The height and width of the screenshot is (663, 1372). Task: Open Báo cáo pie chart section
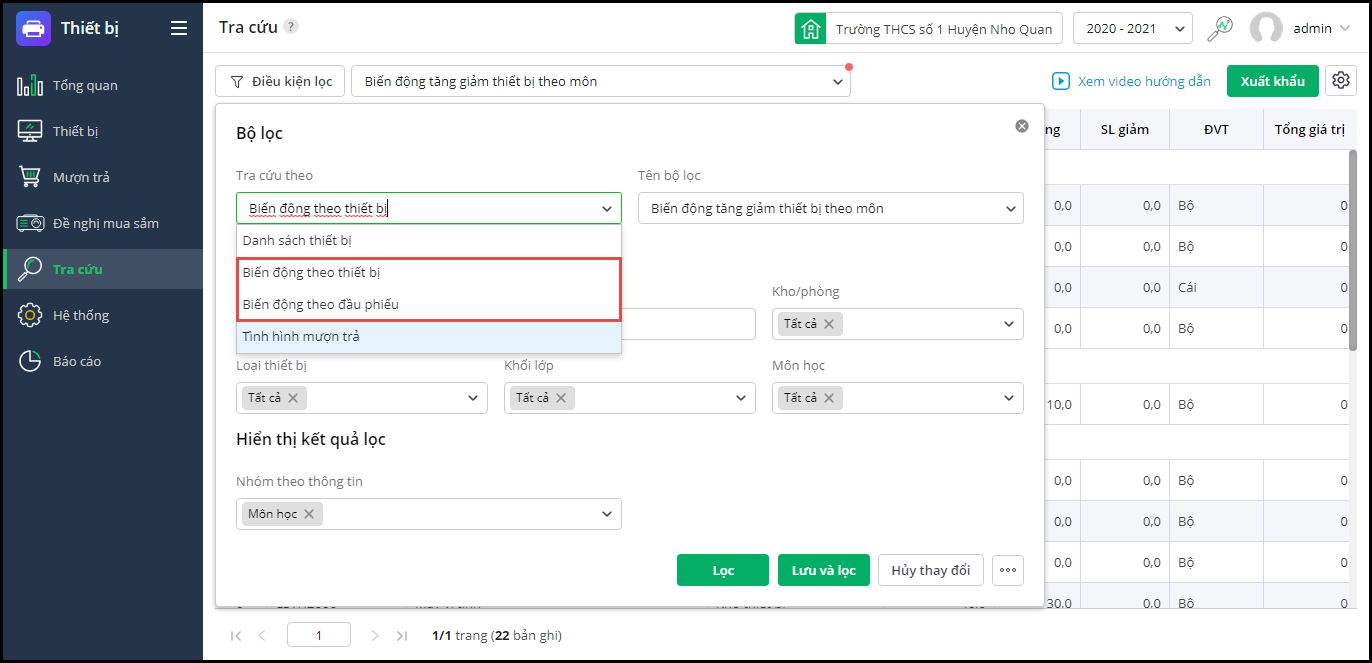[x=76, y=361]
